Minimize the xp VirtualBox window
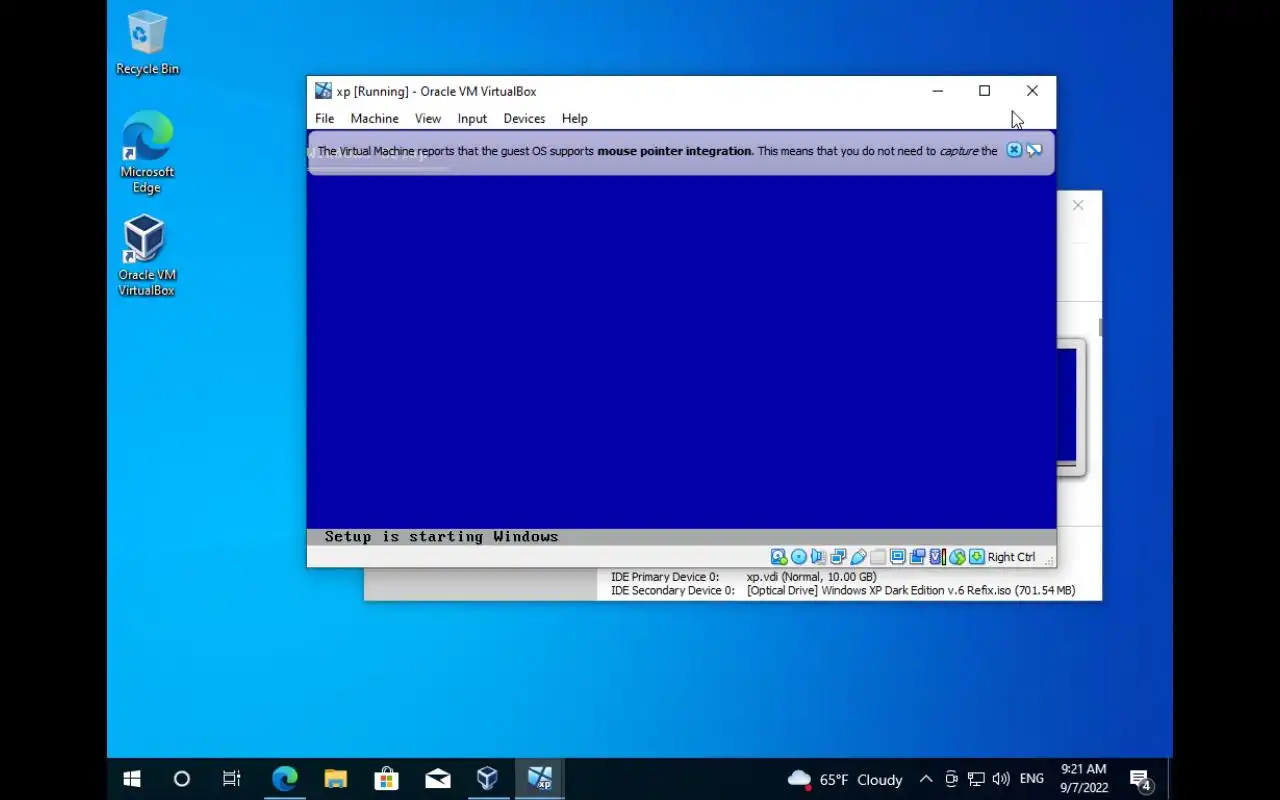 [937, 91]
